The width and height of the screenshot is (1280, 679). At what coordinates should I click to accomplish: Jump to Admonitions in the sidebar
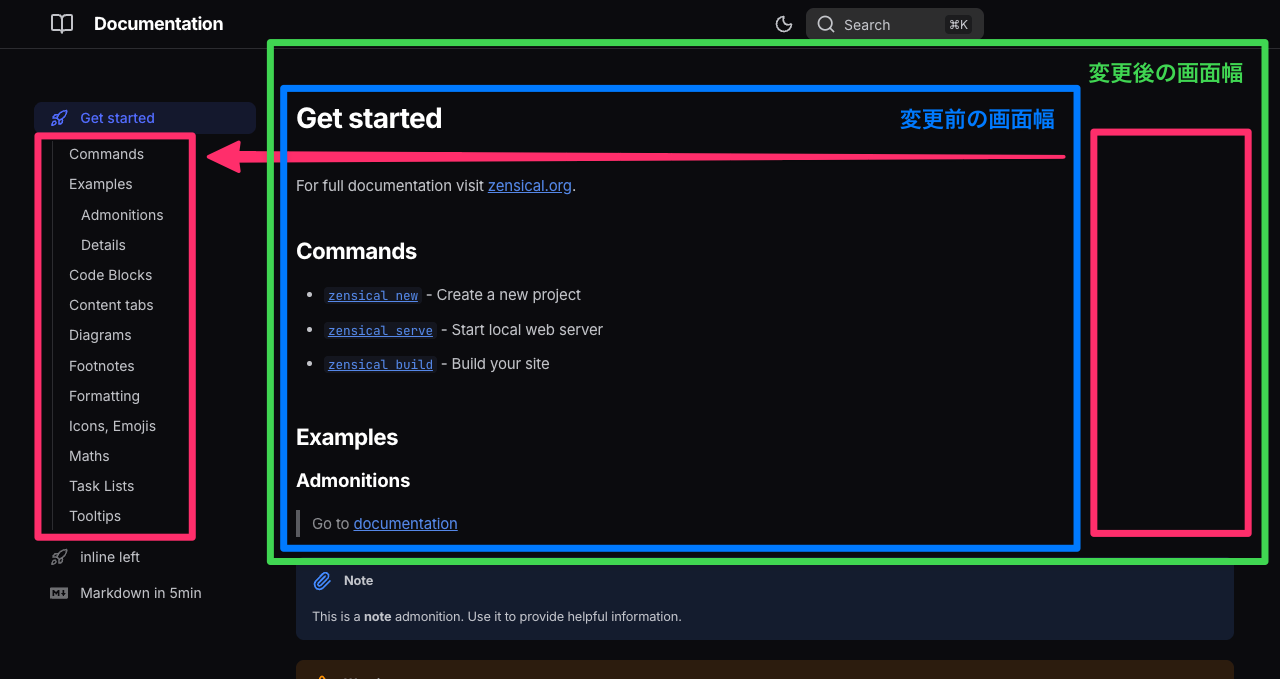(x=122, y=215)
